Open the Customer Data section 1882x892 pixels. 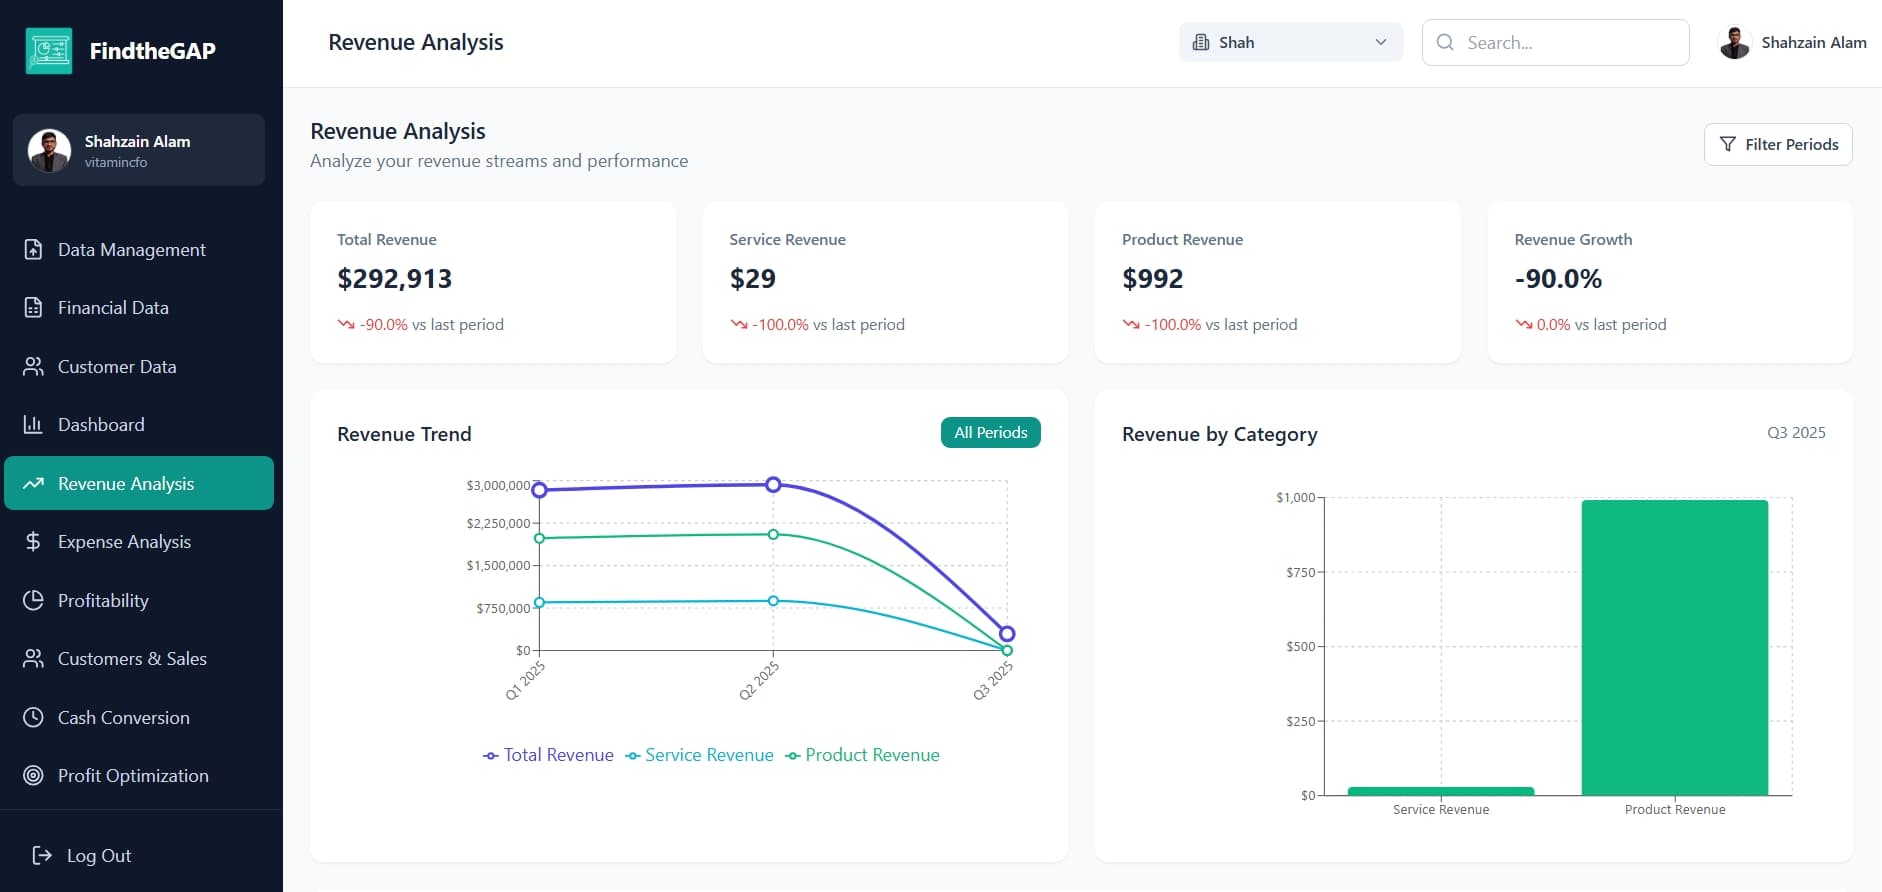coord(139,367)
